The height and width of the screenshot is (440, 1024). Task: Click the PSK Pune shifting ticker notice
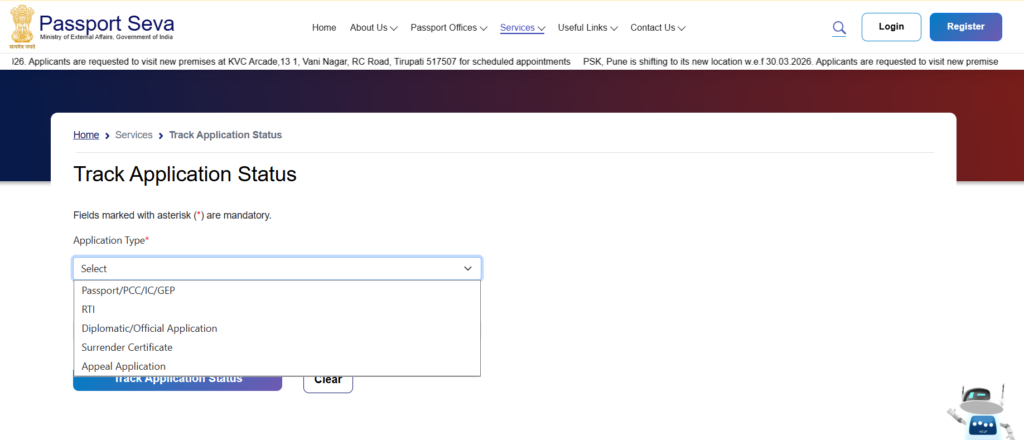pos(790,62)
